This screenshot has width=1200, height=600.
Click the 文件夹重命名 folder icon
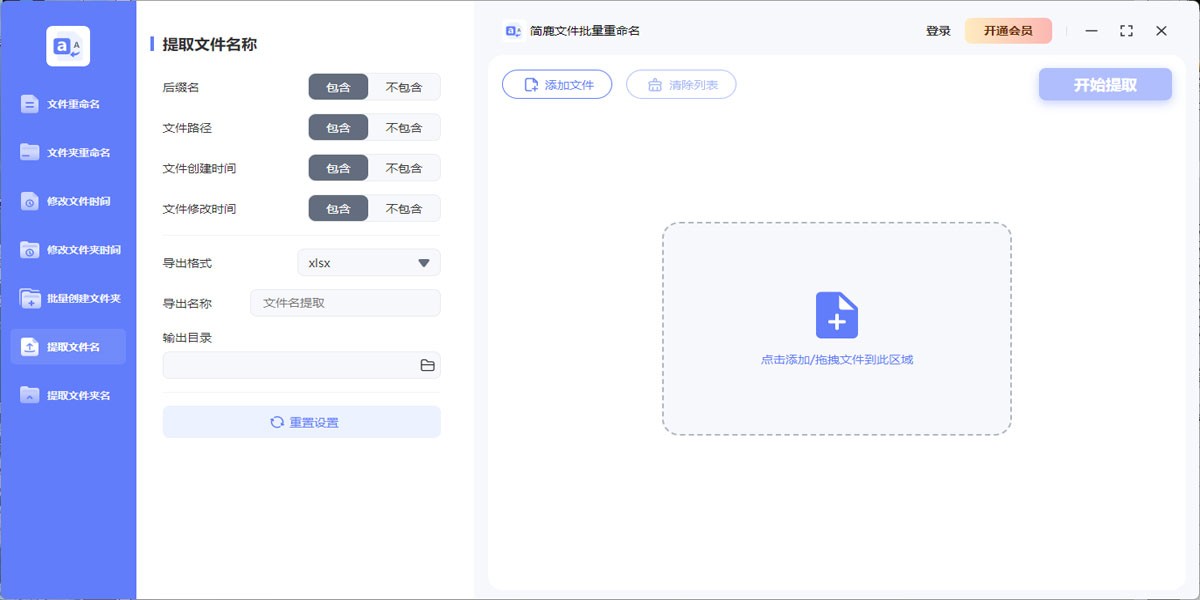[30, 152]
